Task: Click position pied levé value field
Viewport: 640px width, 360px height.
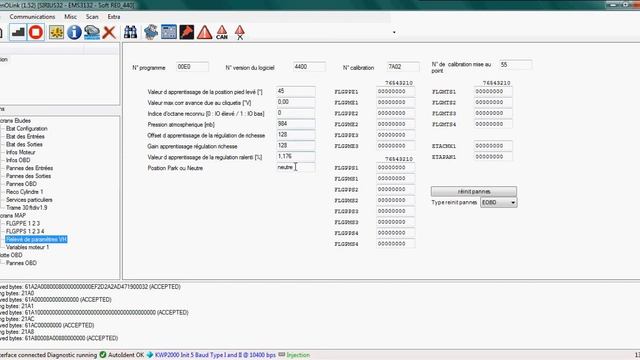Action: click(x=296, y=91)
